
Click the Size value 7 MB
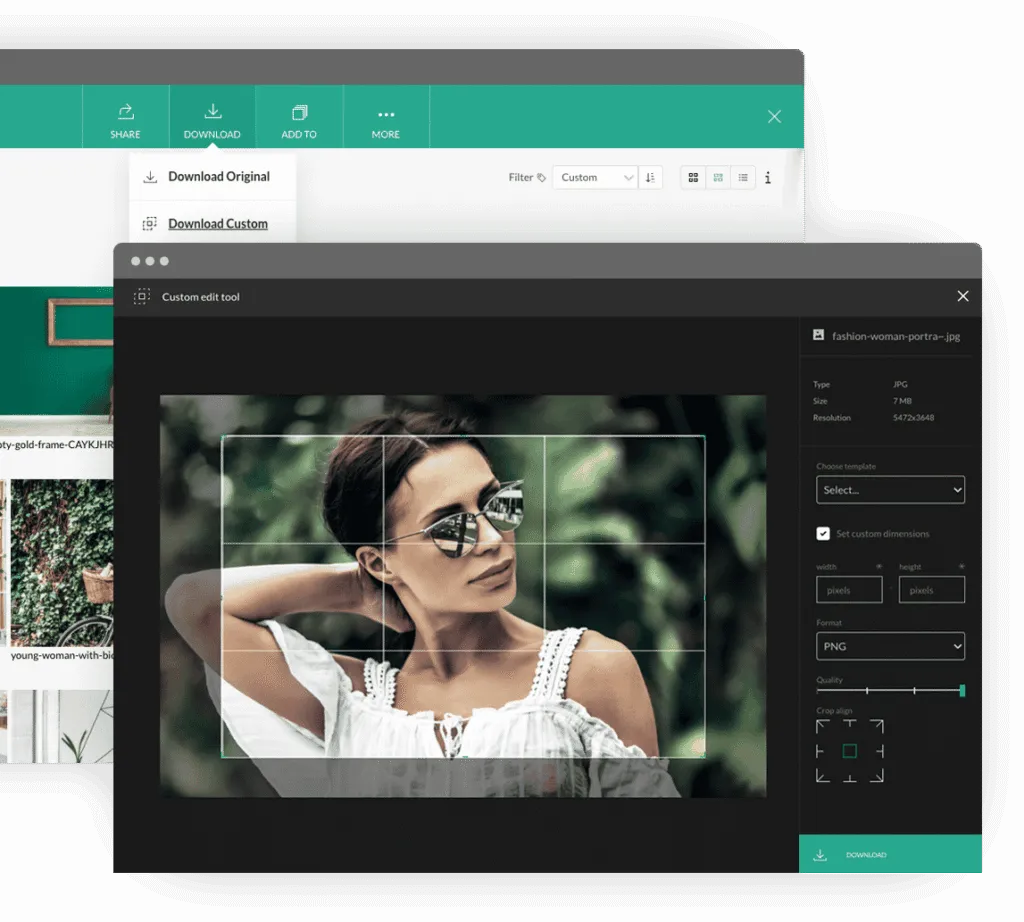pyautogui.click(x=903, y=401)
